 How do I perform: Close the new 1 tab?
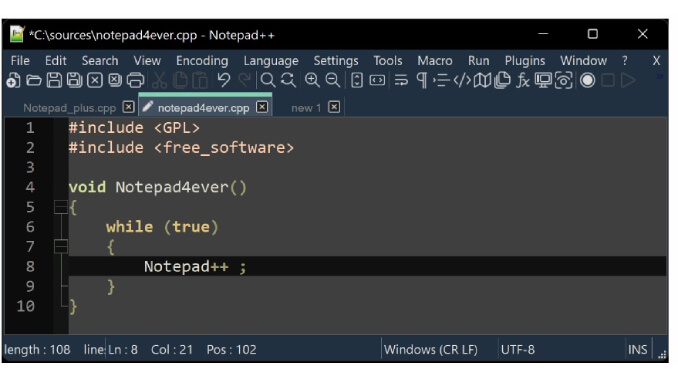coord(334,107)
